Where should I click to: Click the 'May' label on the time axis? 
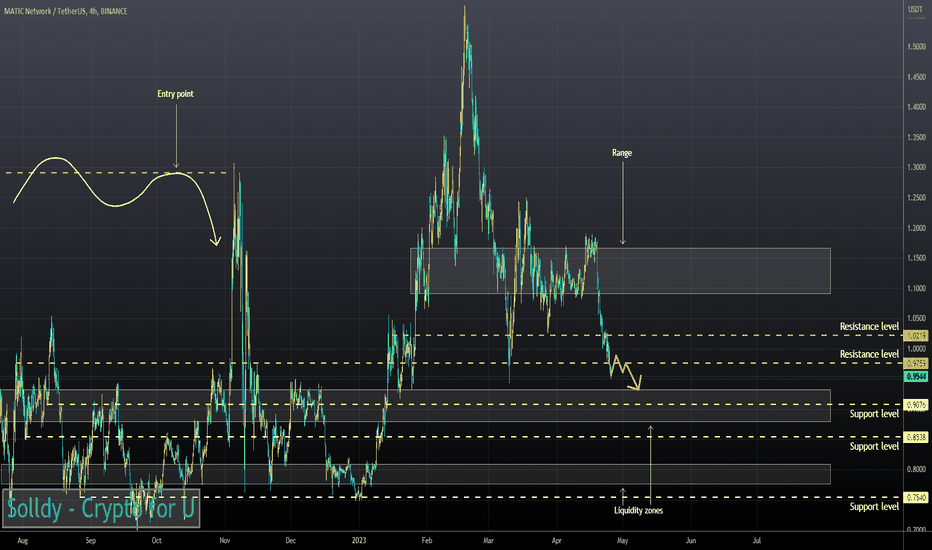click(x=622, y=541)
